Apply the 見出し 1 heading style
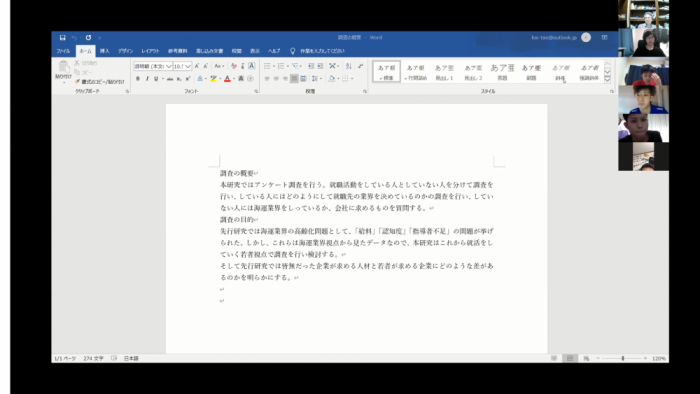 tap(444, 71)
